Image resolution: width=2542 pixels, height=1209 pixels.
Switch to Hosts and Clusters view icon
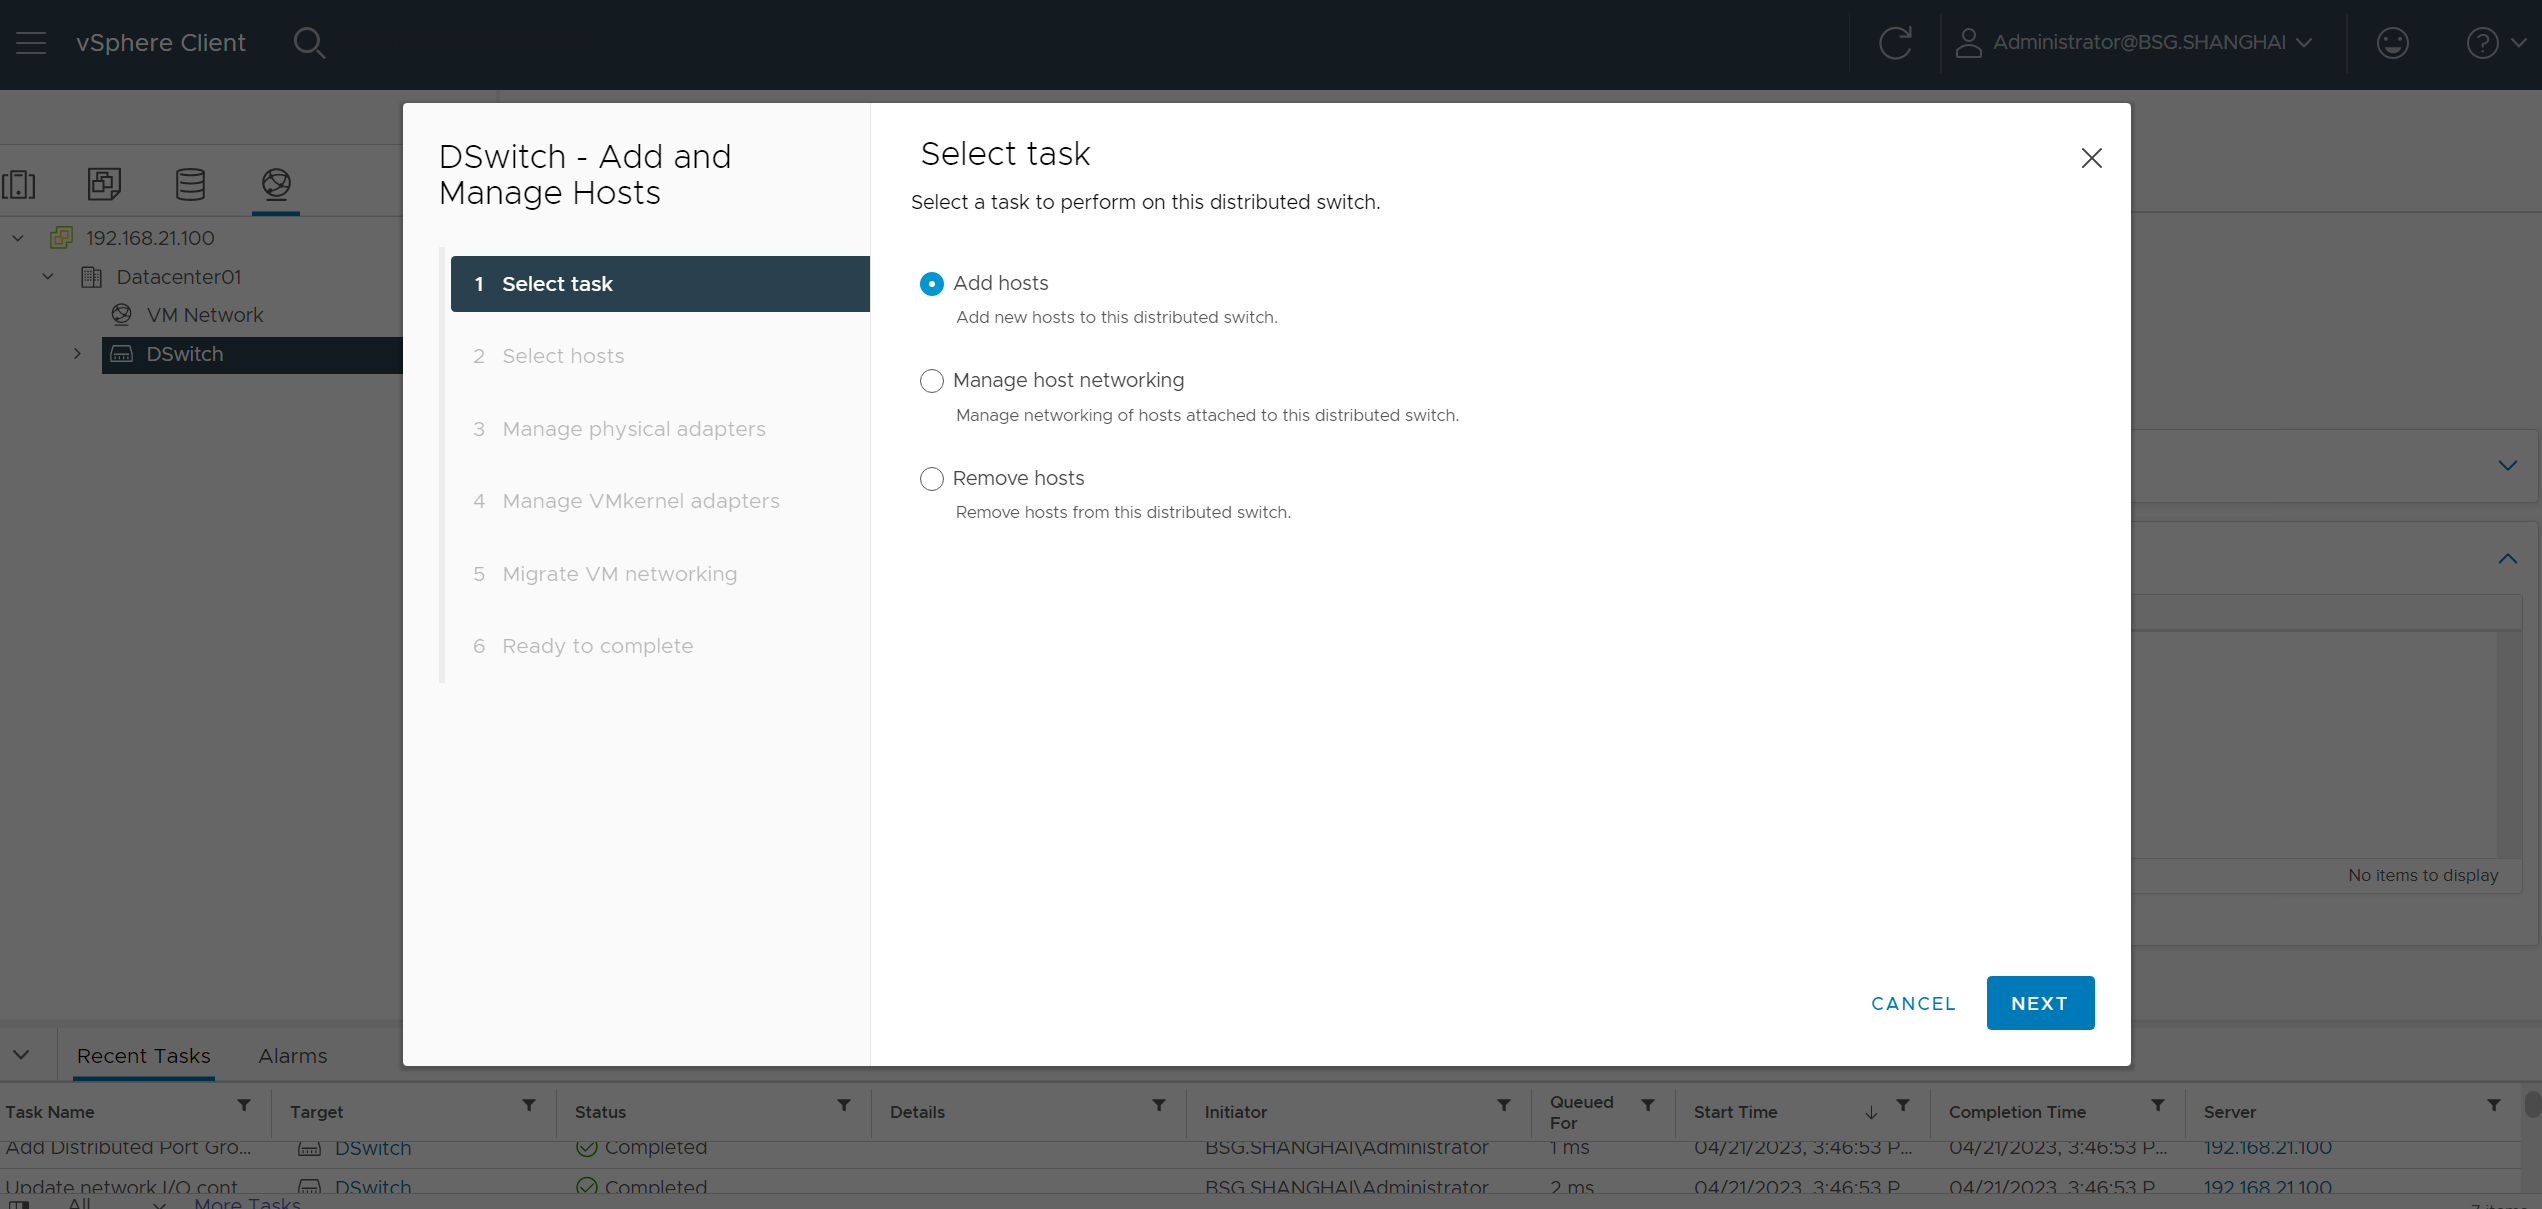coord(19,184)
